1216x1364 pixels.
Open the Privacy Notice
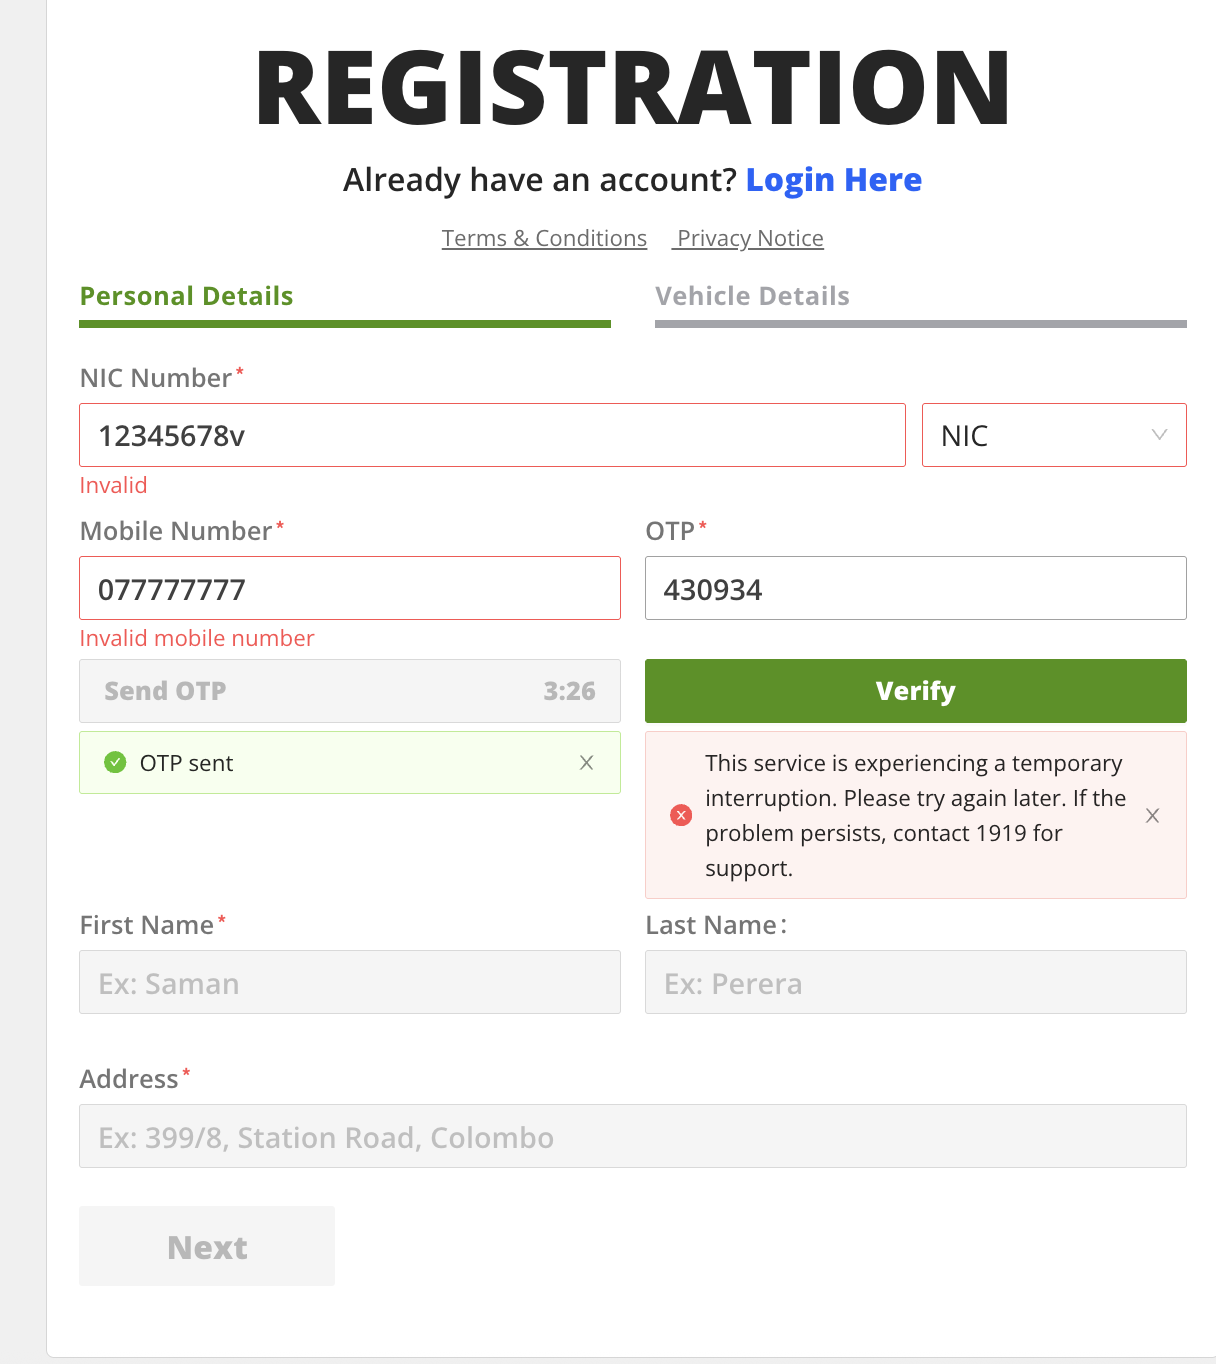pos(748,238)
